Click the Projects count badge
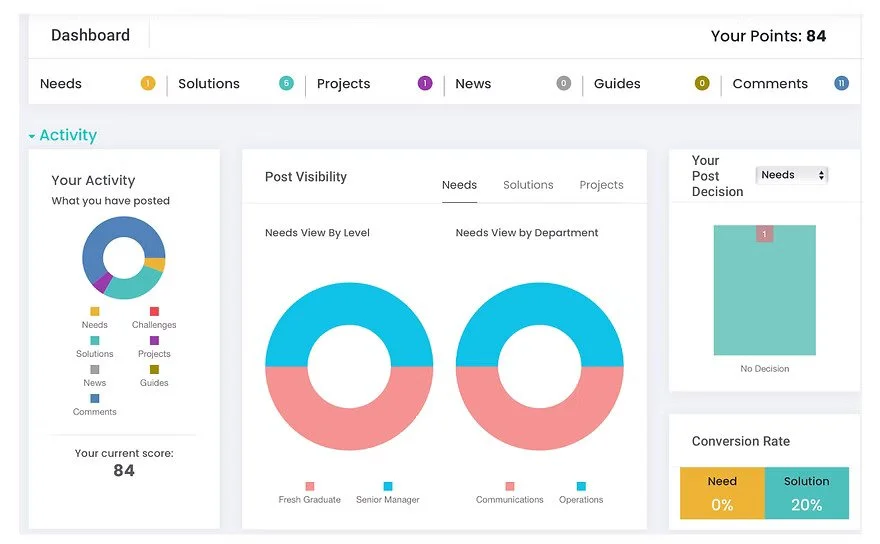 pyautogui.click(x=425, y=84)
